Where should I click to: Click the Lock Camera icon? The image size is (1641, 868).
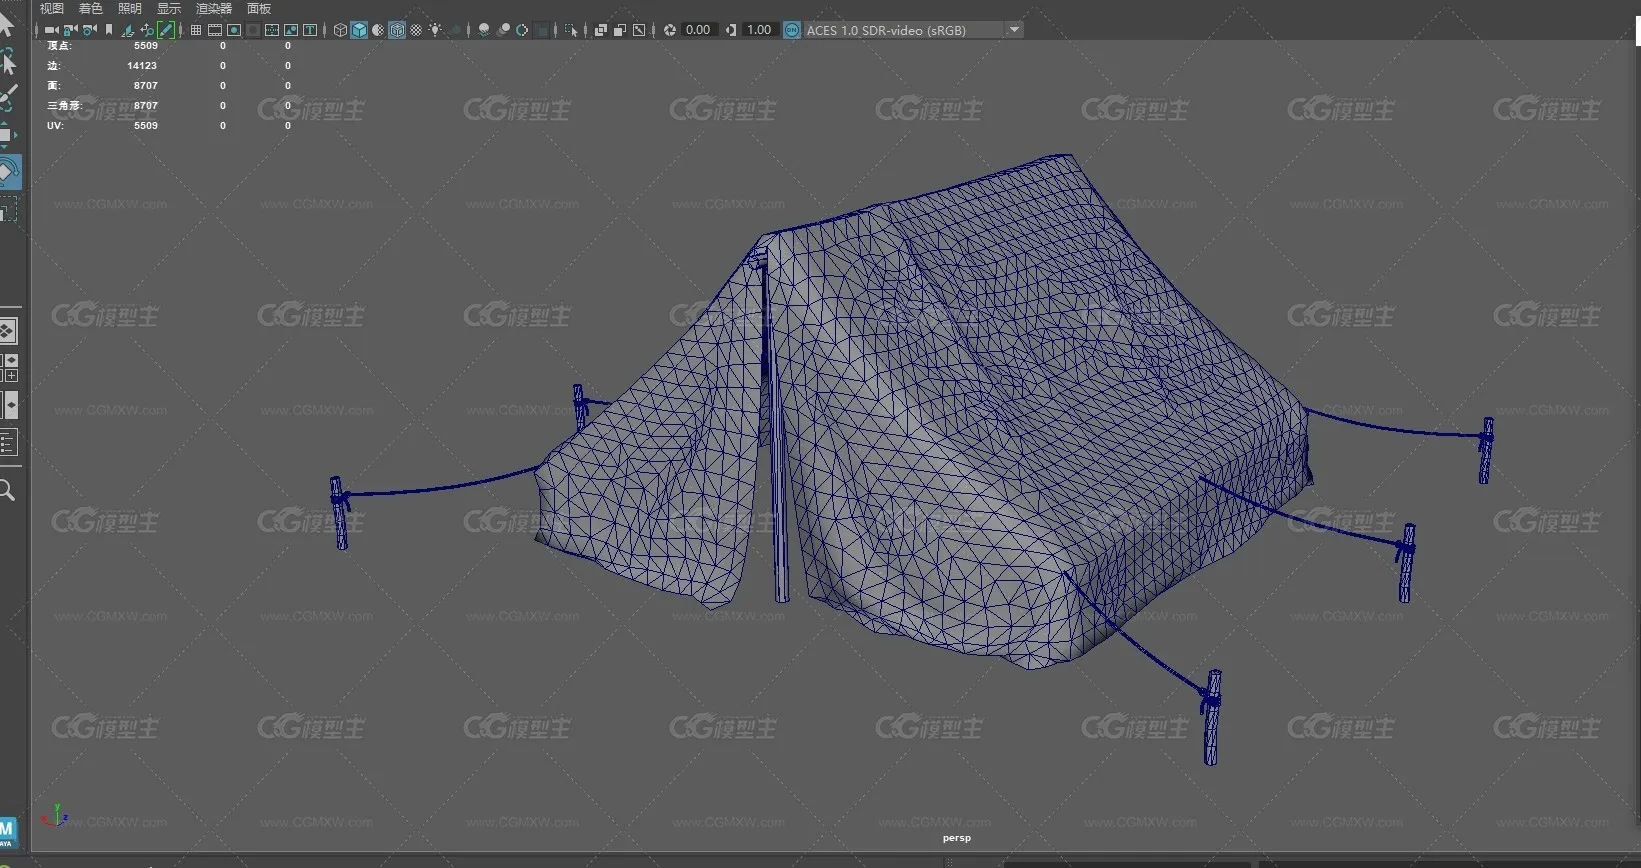click(x=70, y=30)
